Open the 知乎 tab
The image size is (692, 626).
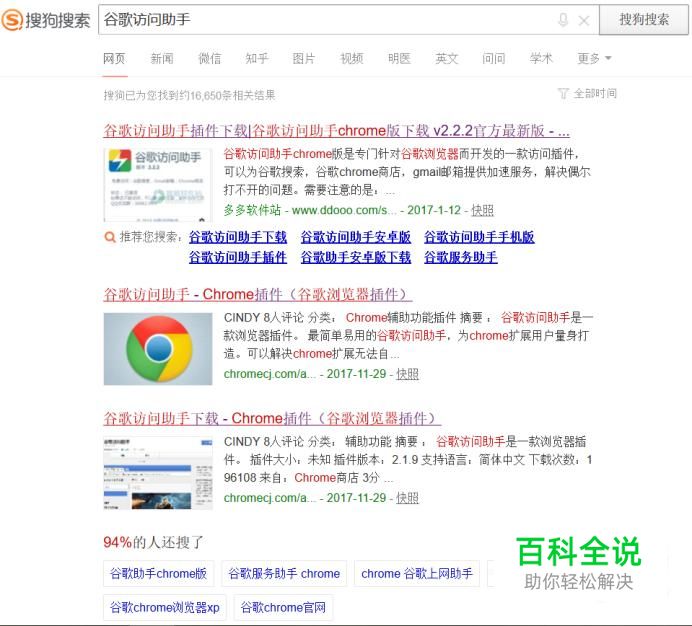[x=257, y=58]
